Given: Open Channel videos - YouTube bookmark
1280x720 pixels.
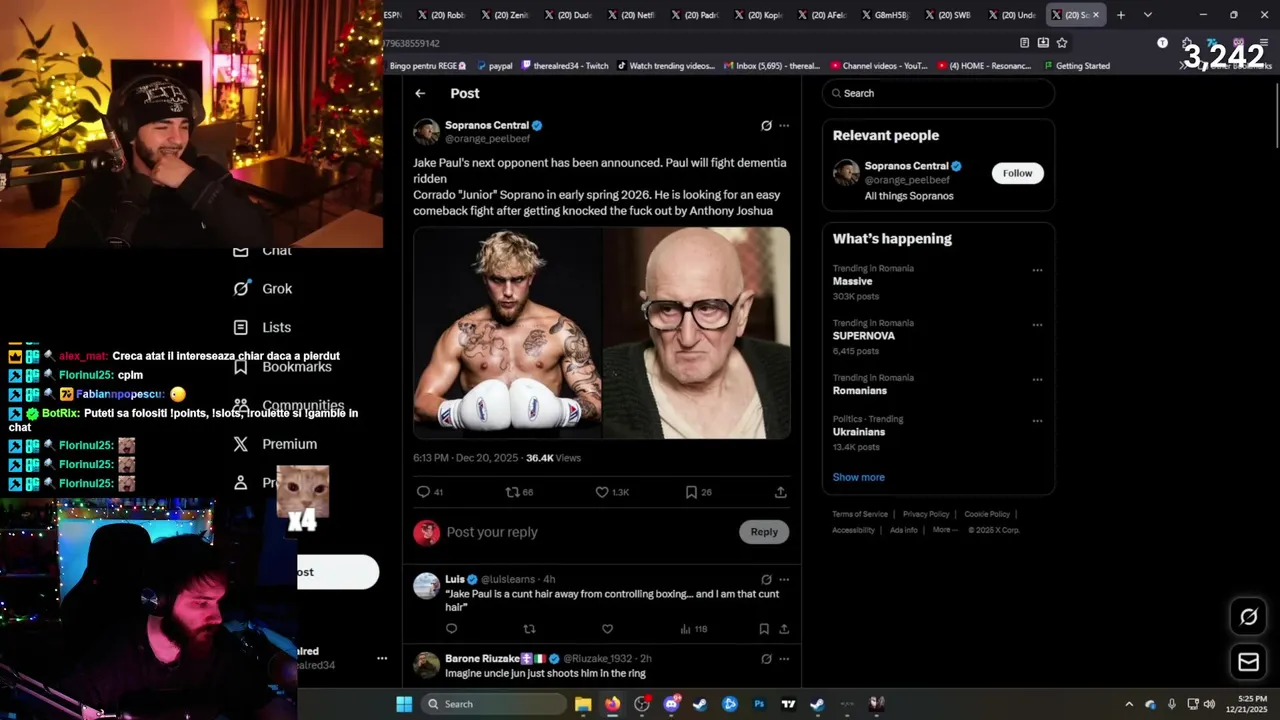Looking at the screenshot, I should point(879,66).
